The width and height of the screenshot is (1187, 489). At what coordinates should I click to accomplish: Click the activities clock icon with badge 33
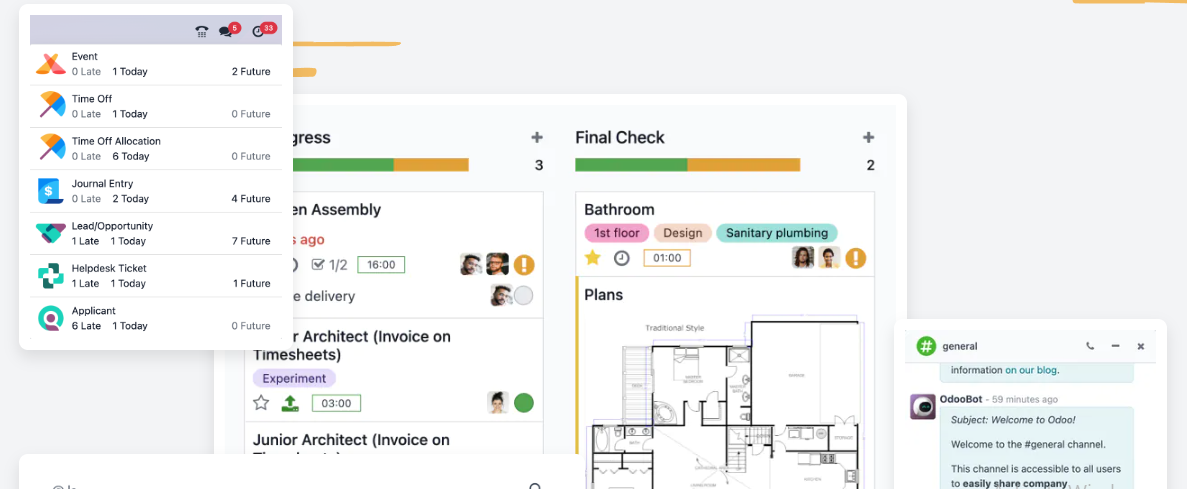point(260,31)
